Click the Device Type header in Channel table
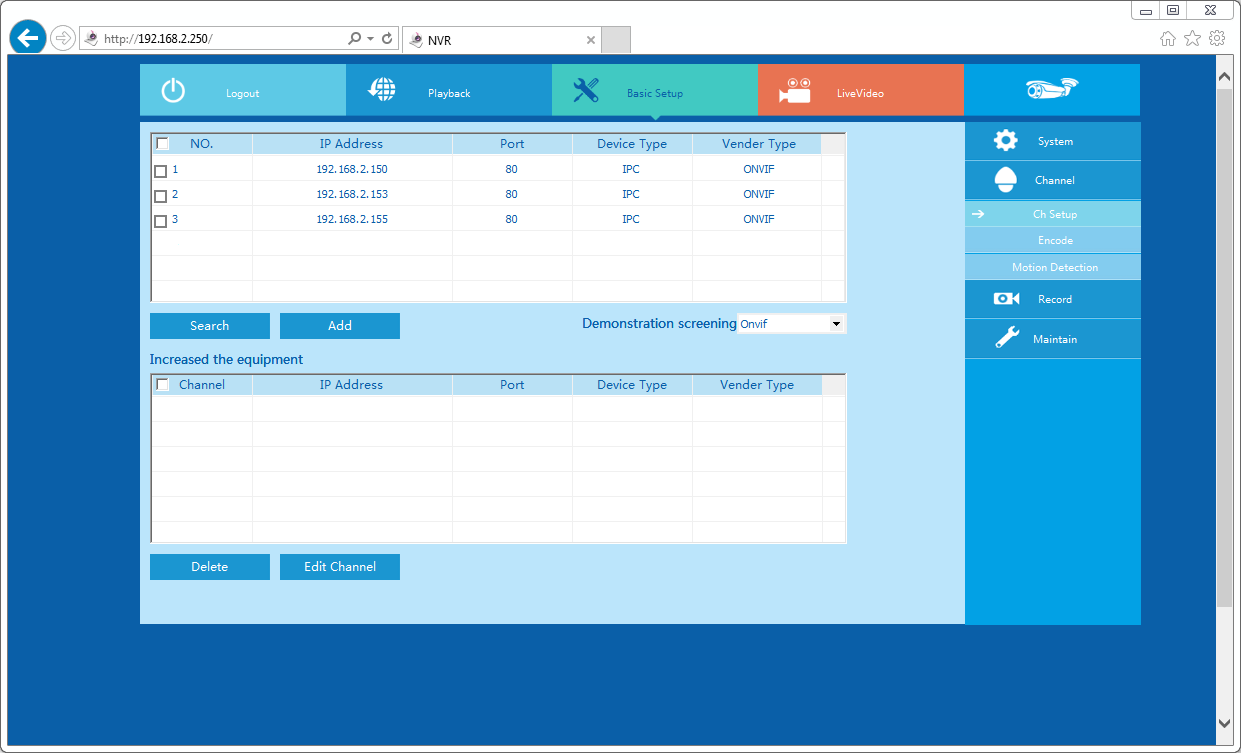Viewport: 1241px width, 753px height. [632, 385]
